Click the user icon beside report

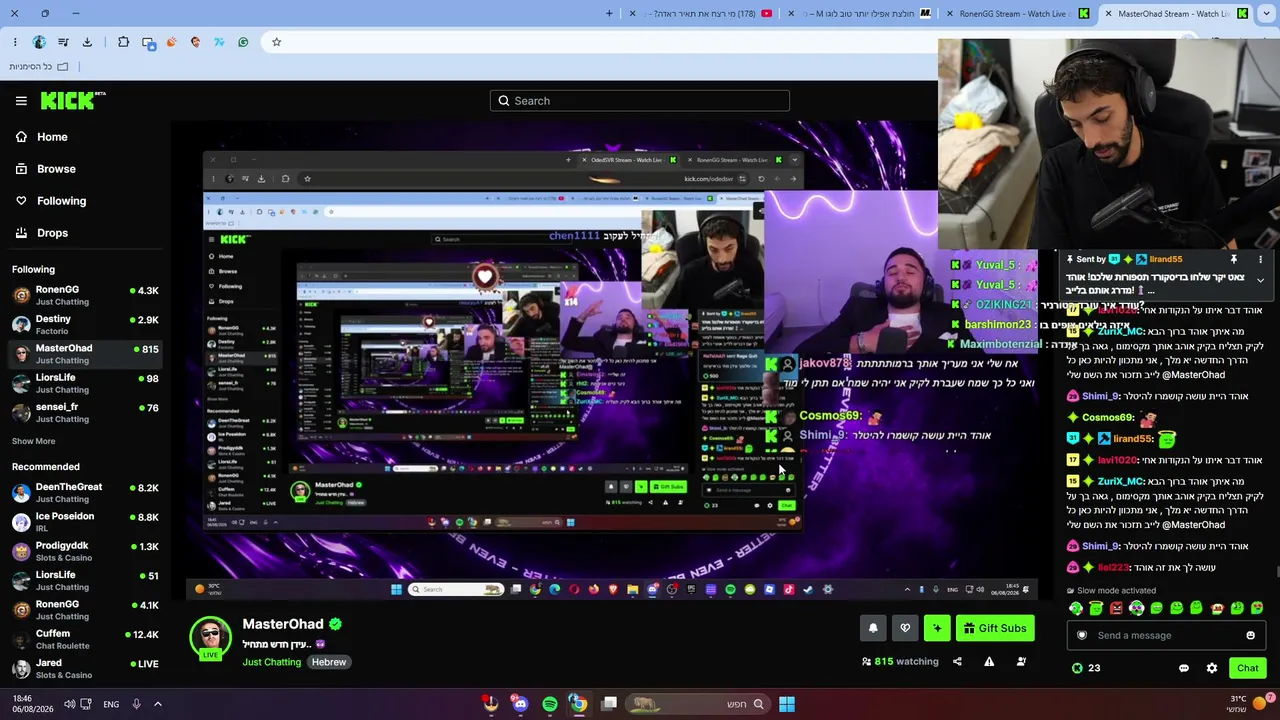coord(1021,662)
